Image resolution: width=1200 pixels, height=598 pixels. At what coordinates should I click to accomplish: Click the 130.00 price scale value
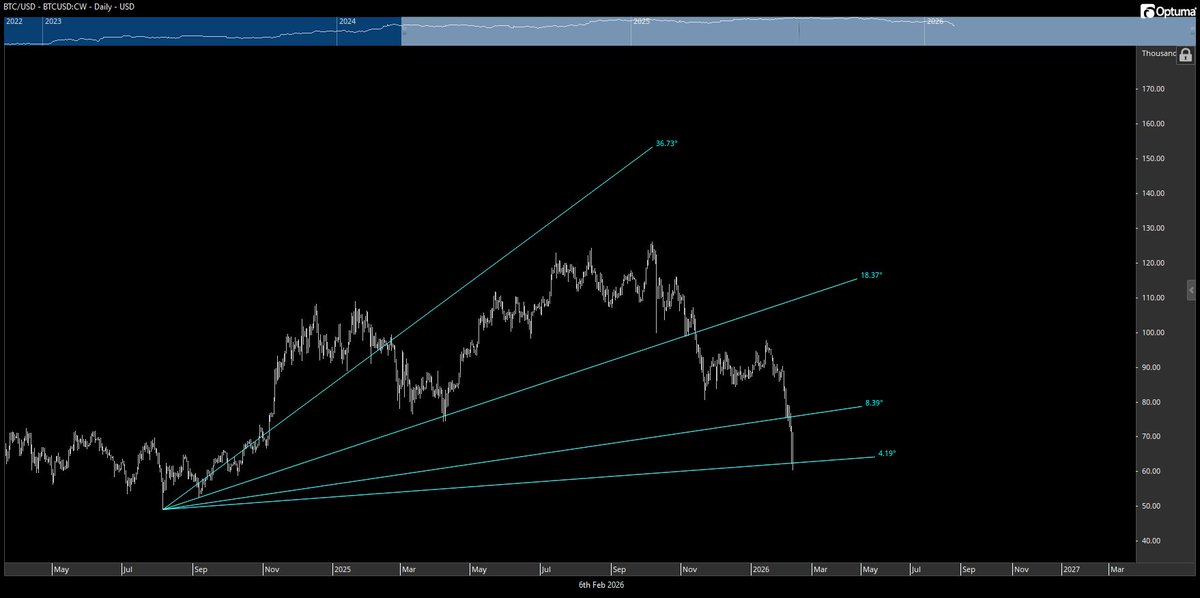[x=1155, y=228]
